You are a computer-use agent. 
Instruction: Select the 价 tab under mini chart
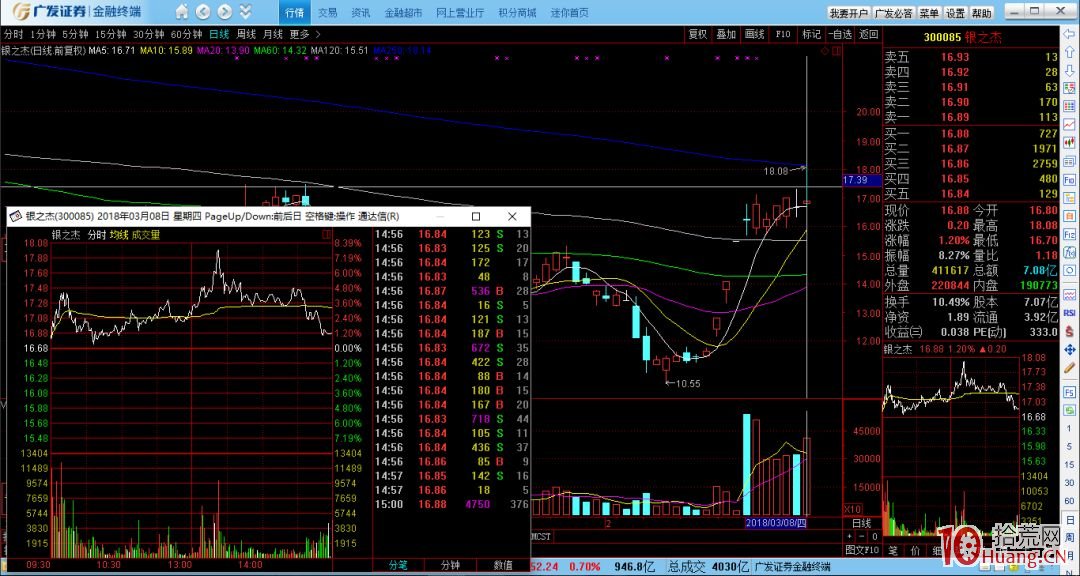[x=915, y=551]
